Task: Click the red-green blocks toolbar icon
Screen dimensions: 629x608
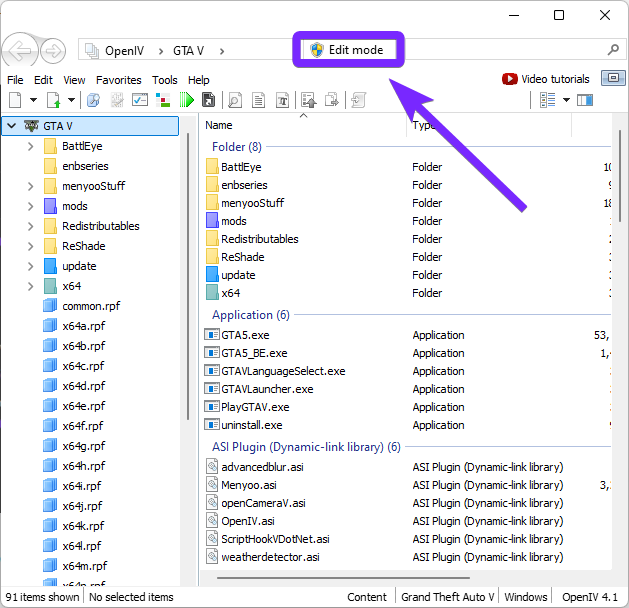Action: click(x=163, y=100)
